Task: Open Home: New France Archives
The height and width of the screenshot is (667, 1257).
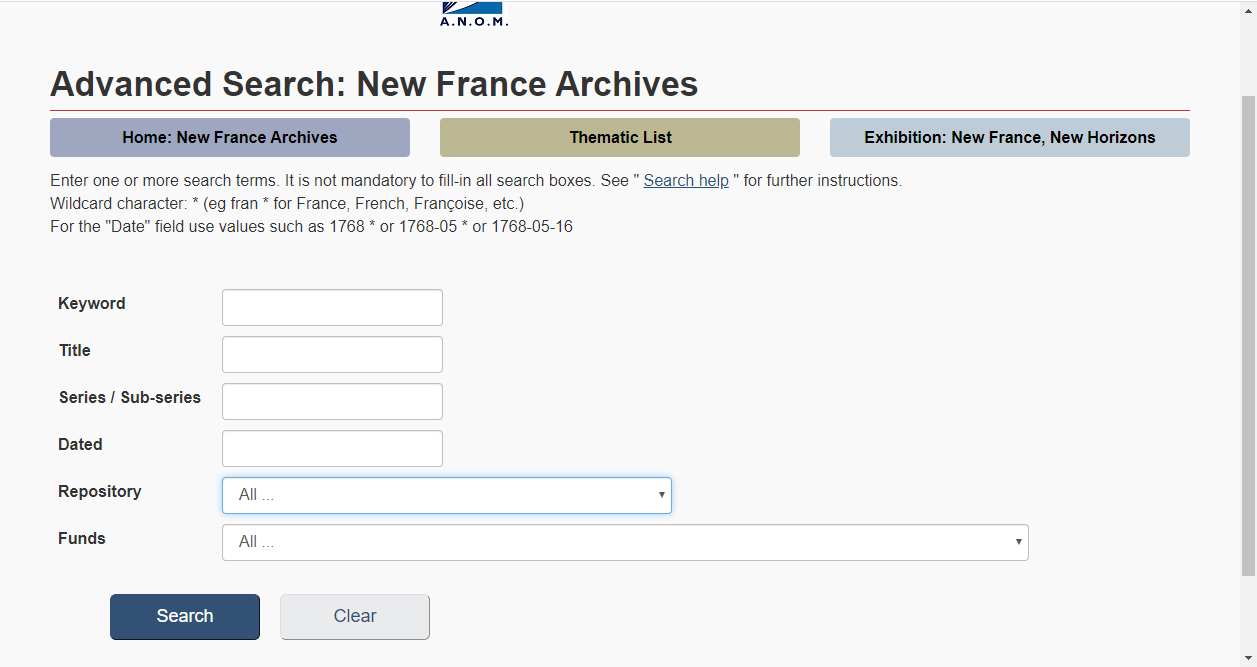Action: 230,138
